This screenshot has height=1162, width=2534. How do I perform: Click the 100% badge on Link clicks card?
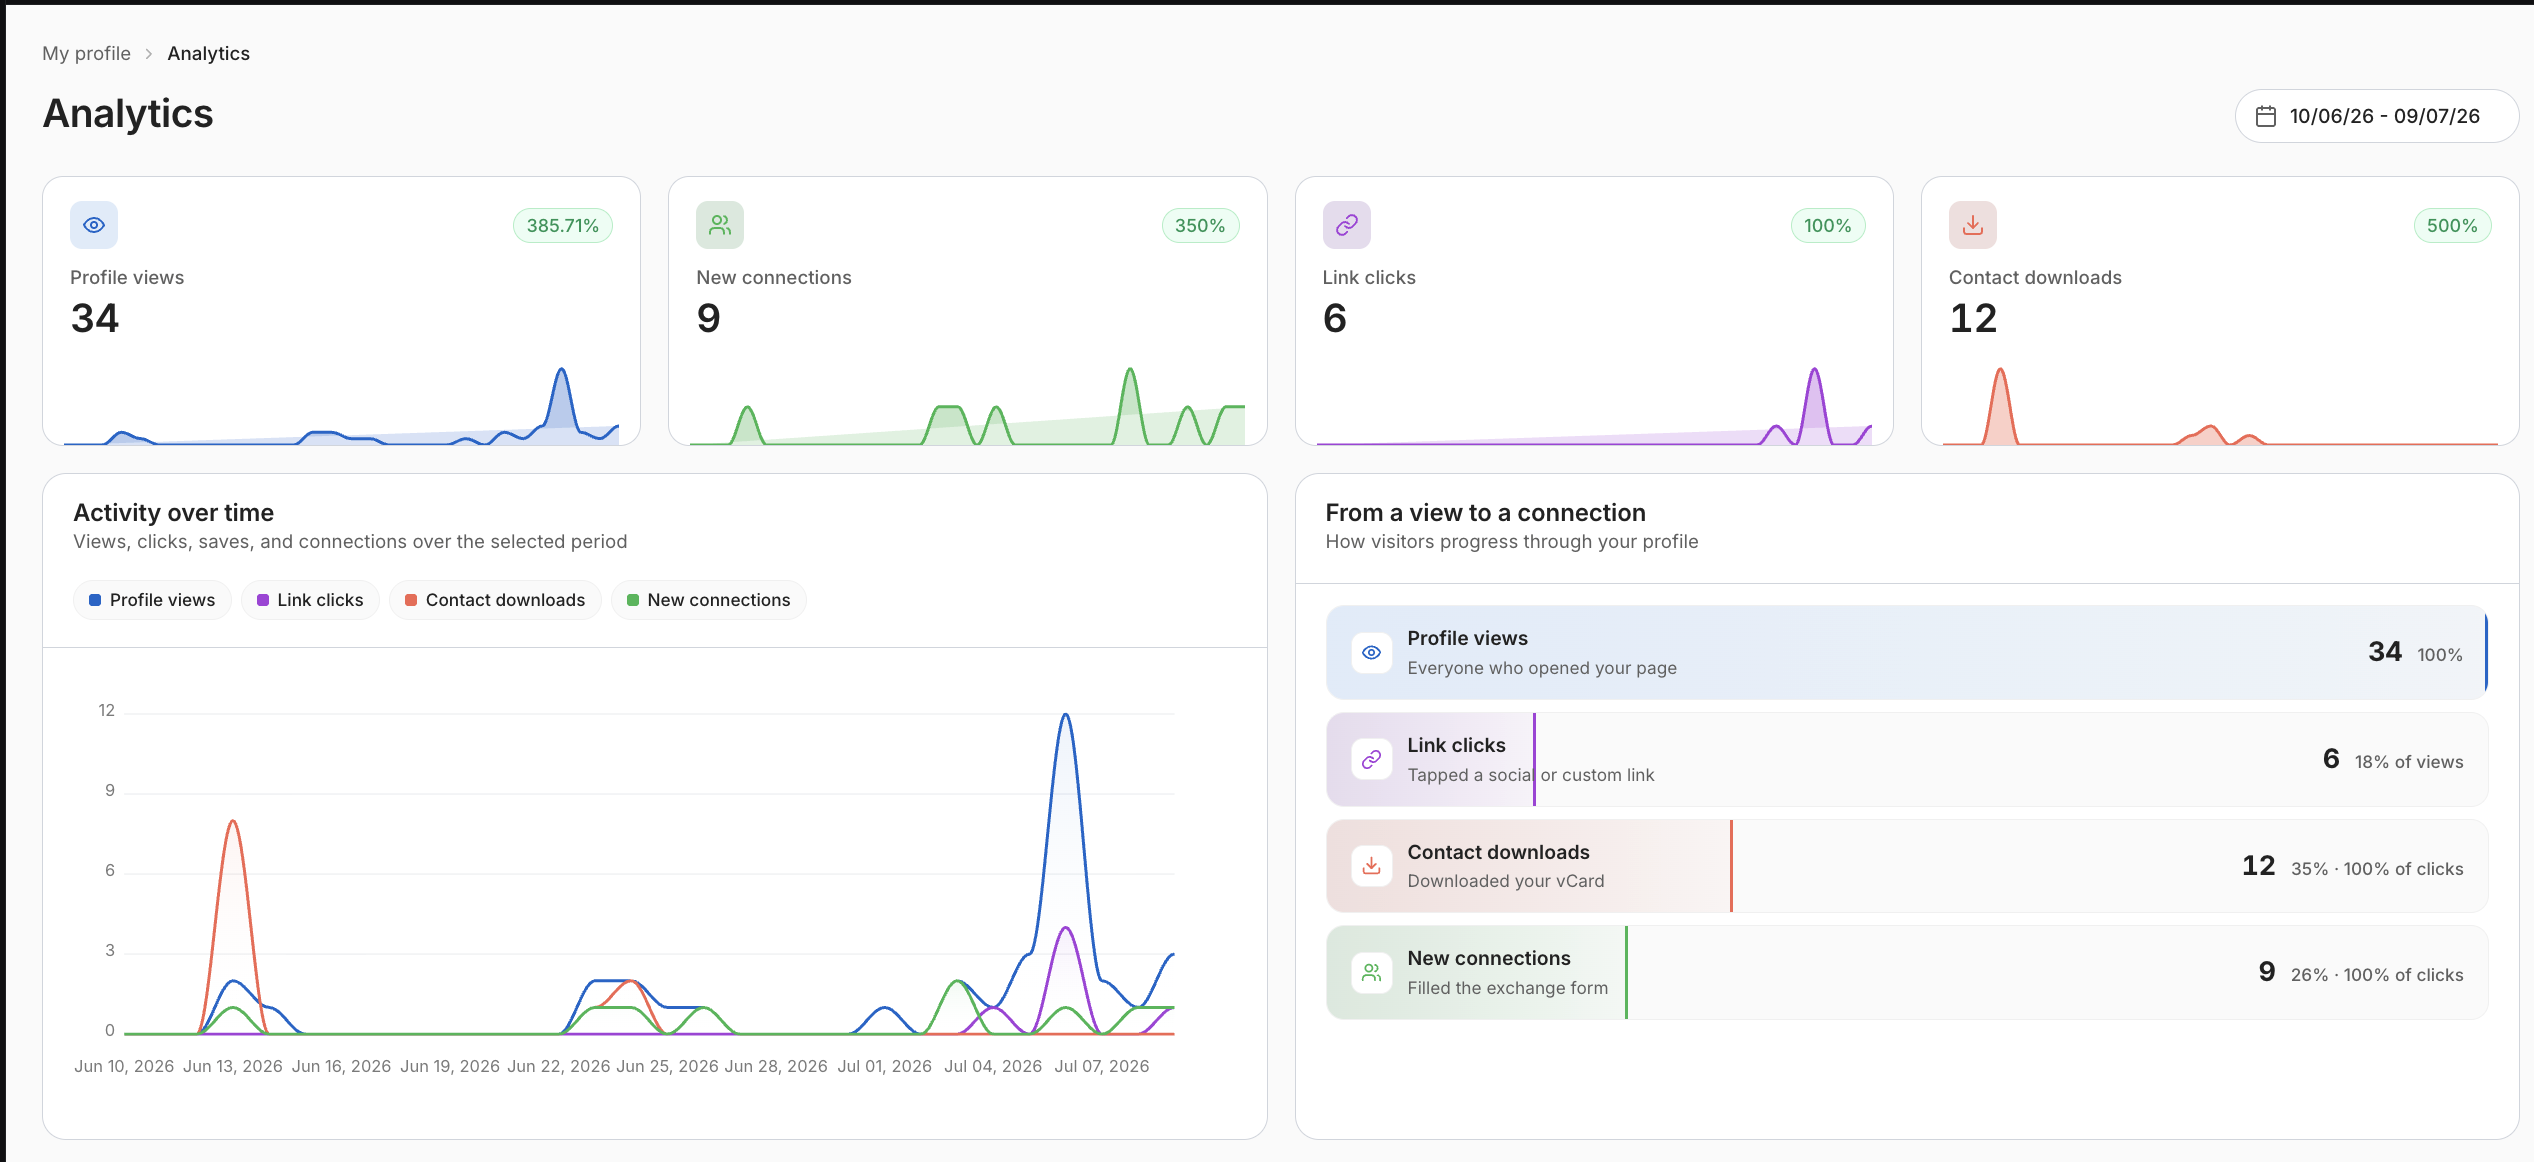[1827, 226]
